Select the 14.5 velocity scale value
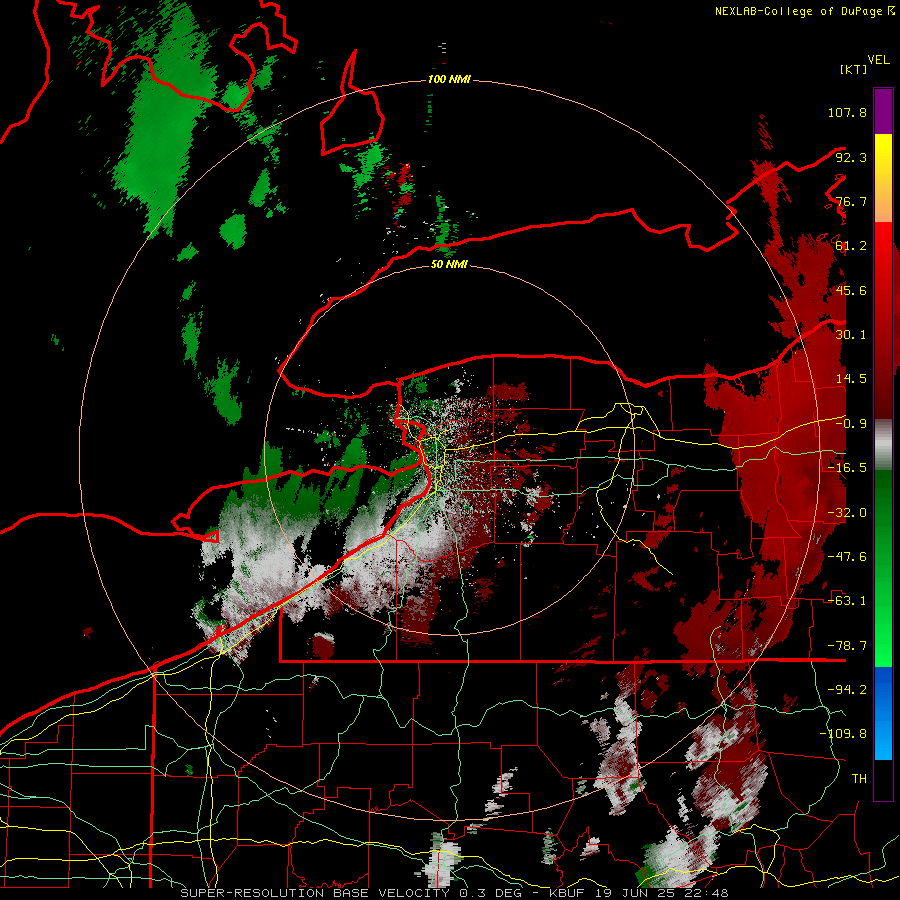Viewport: 900px width, 900px height. pyautogui.click(x=851, y=379)
